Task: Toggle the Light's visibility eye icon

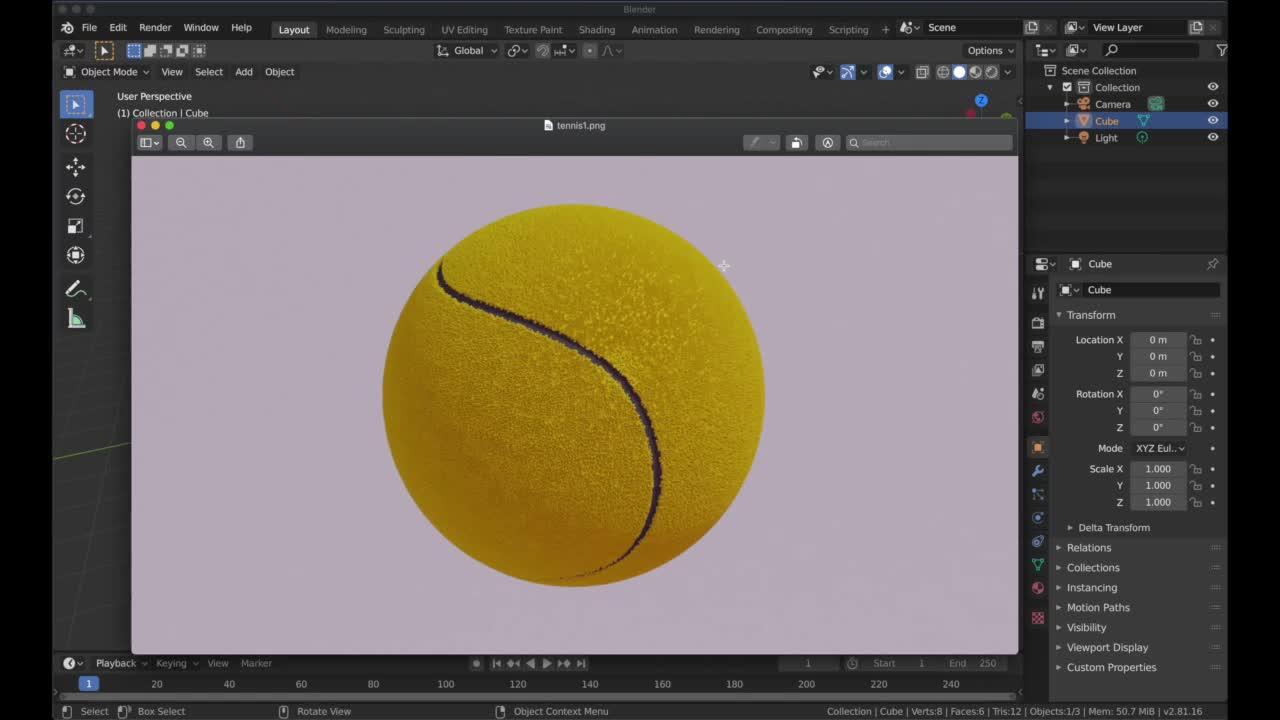Action: tap(1213, 137)
